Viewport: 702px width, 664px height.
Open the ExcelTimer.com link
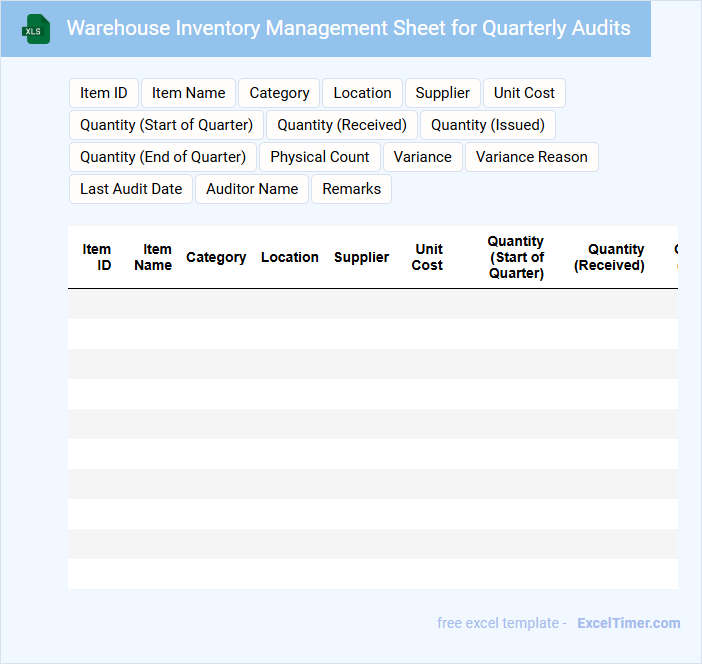(628, 623)
